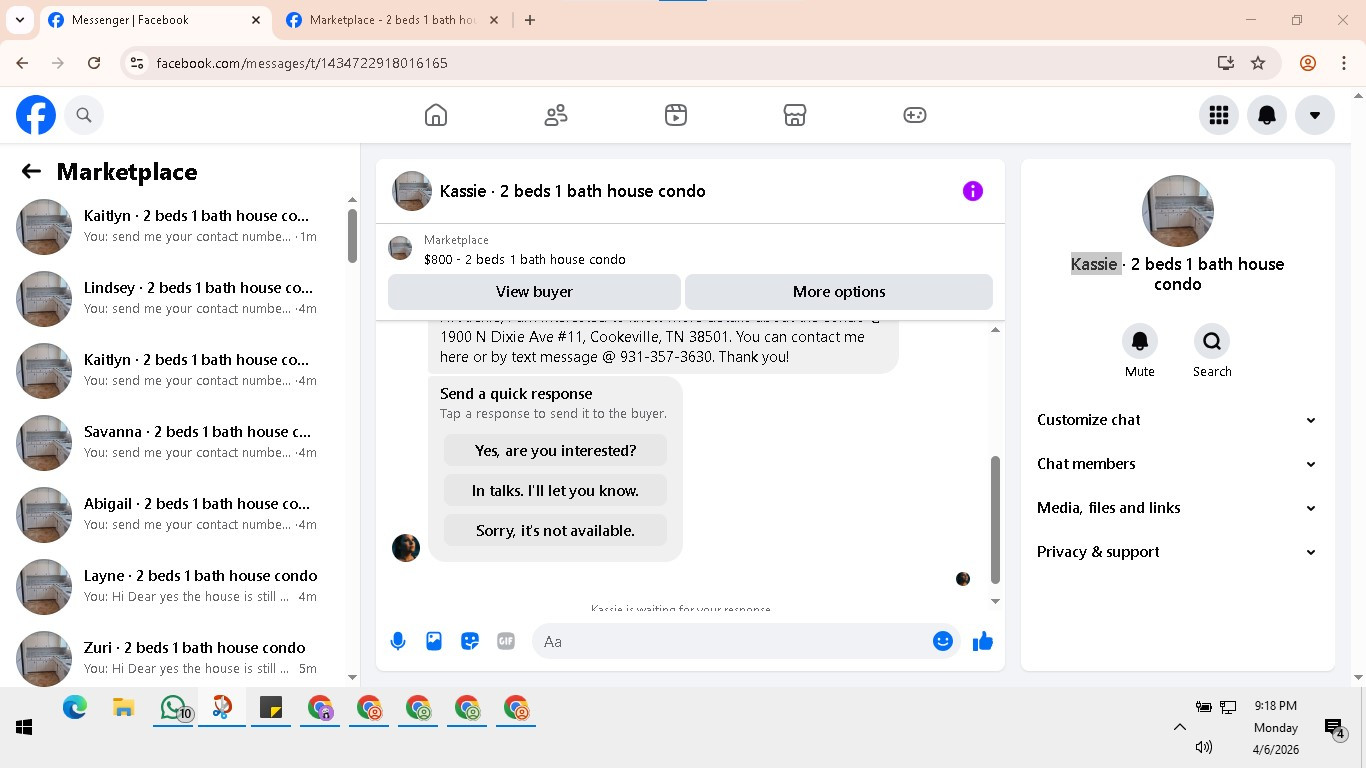Open WhatsApp from the taskbar
This screenshot has width=1366, height=768.
[x=173, y=708]
